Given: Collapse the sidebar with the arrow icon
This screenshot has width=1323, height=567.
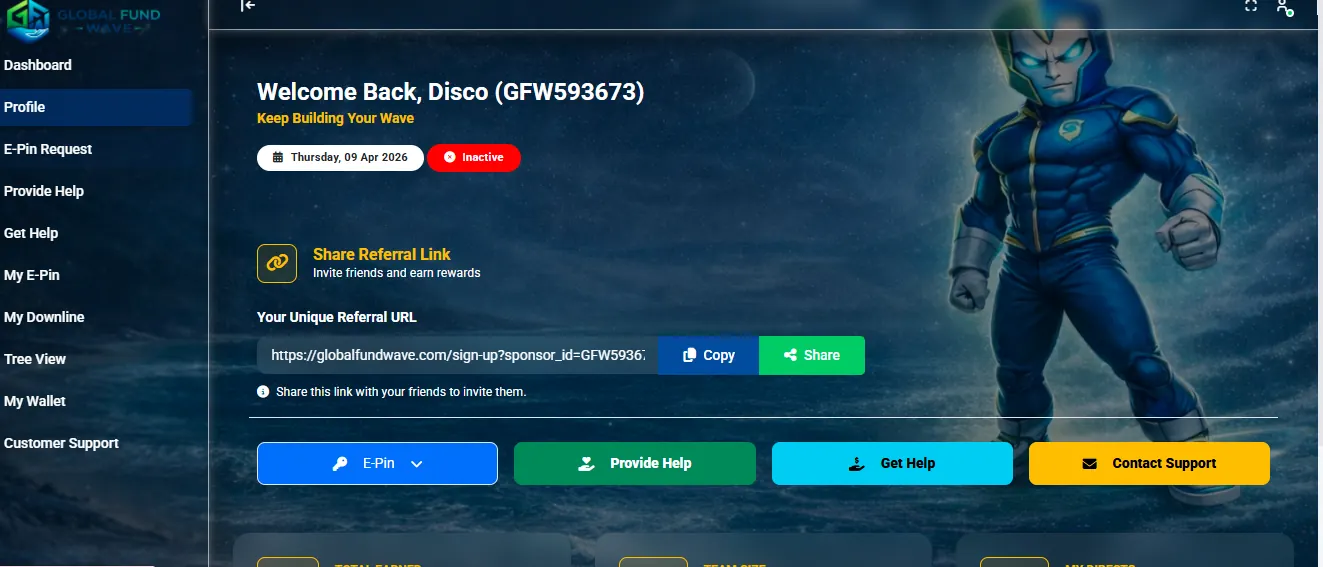Looking at the screenshot, I should [x=248, y=6].
